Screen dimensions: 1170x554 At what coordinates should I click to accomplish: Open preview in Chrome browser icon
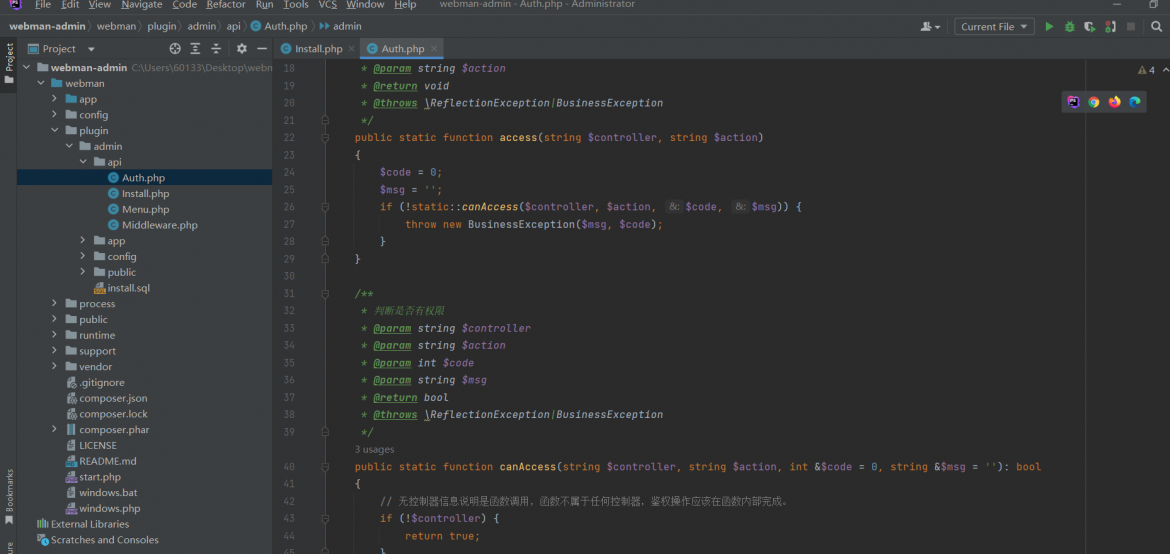coord(1094,102)
